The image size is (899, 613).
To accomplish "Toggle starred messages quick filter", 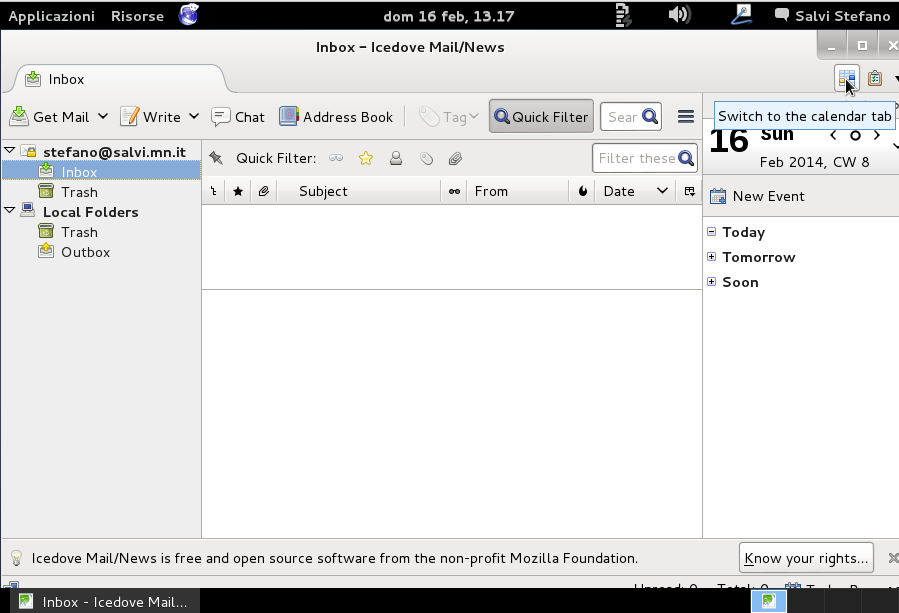I will (366, 158).
